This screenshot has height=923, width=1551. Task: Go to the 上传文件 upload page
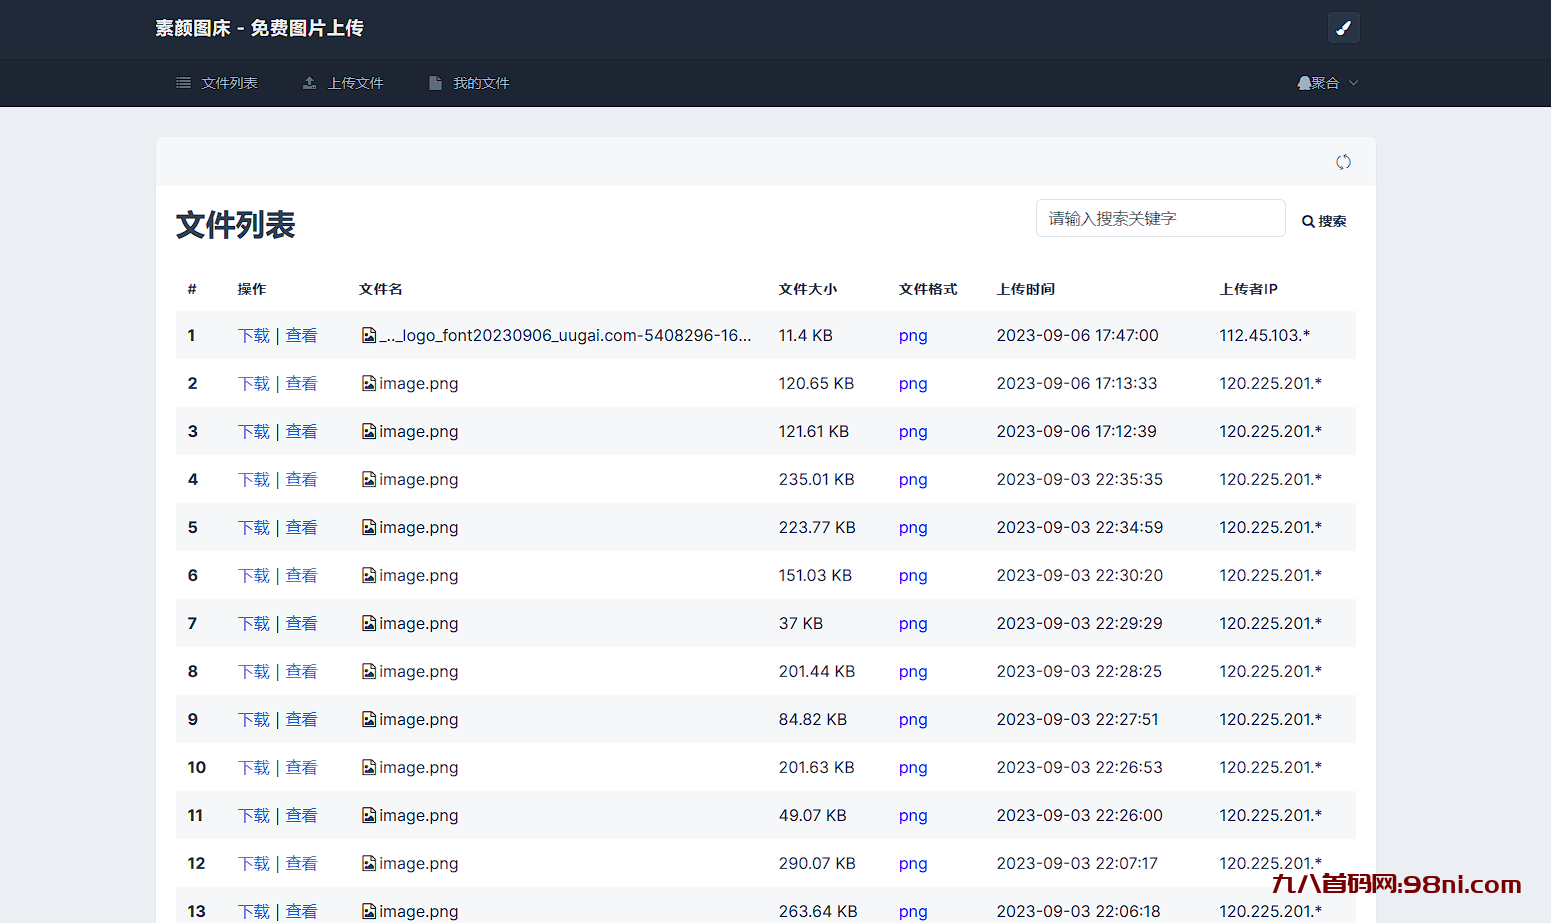click(x=343, y=83)
